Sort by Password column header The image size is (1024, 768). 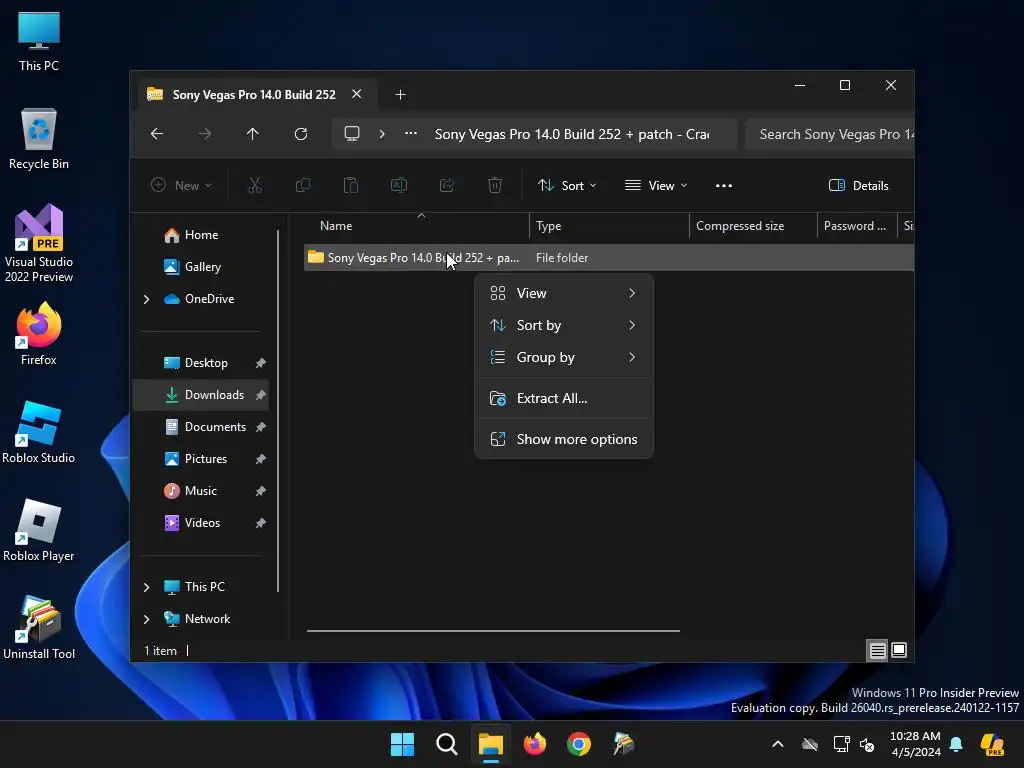pos(857,226)
